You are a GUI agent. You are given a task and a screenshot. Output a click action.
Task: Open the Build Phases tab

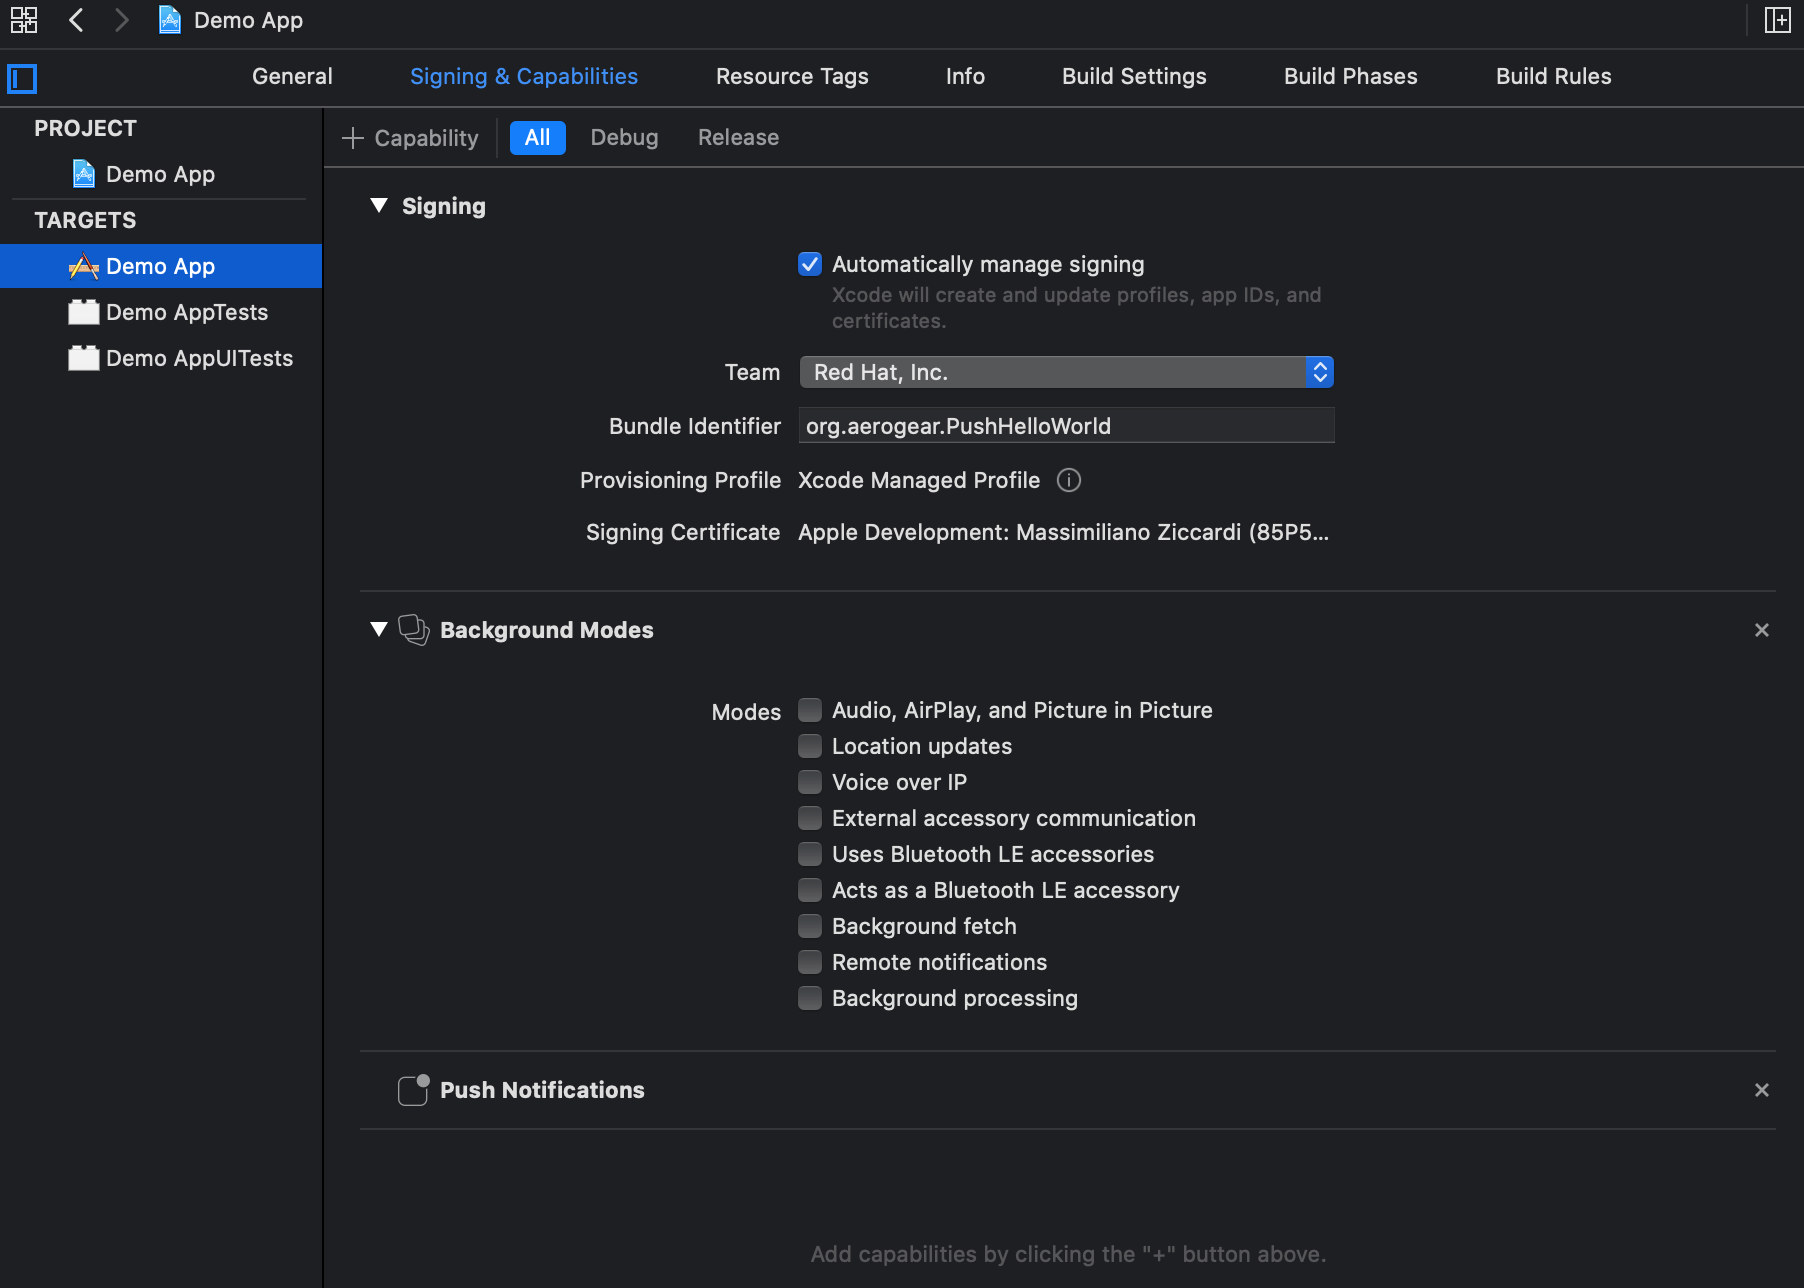pyautogui.click(x=1350, y=76)
